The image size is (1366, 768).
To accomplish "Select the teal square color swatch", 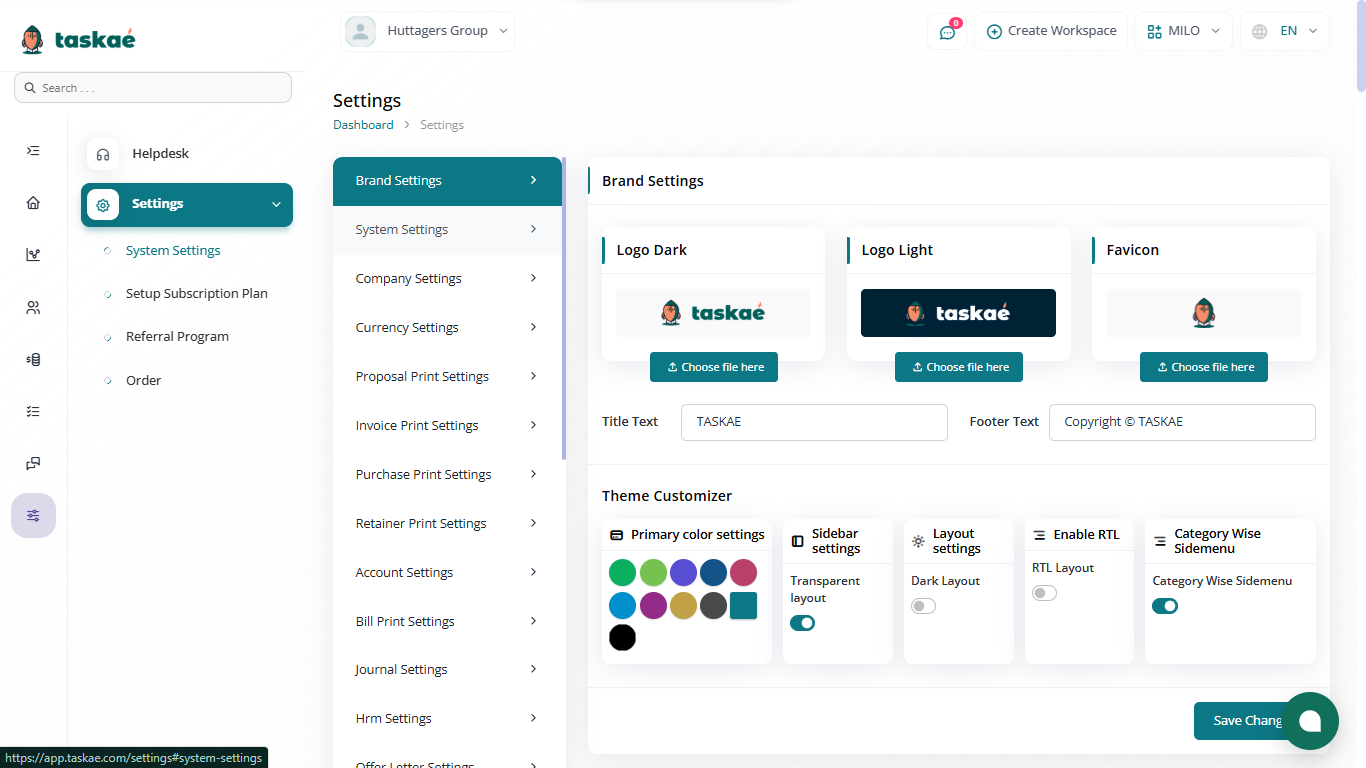I will click(743, 605).
